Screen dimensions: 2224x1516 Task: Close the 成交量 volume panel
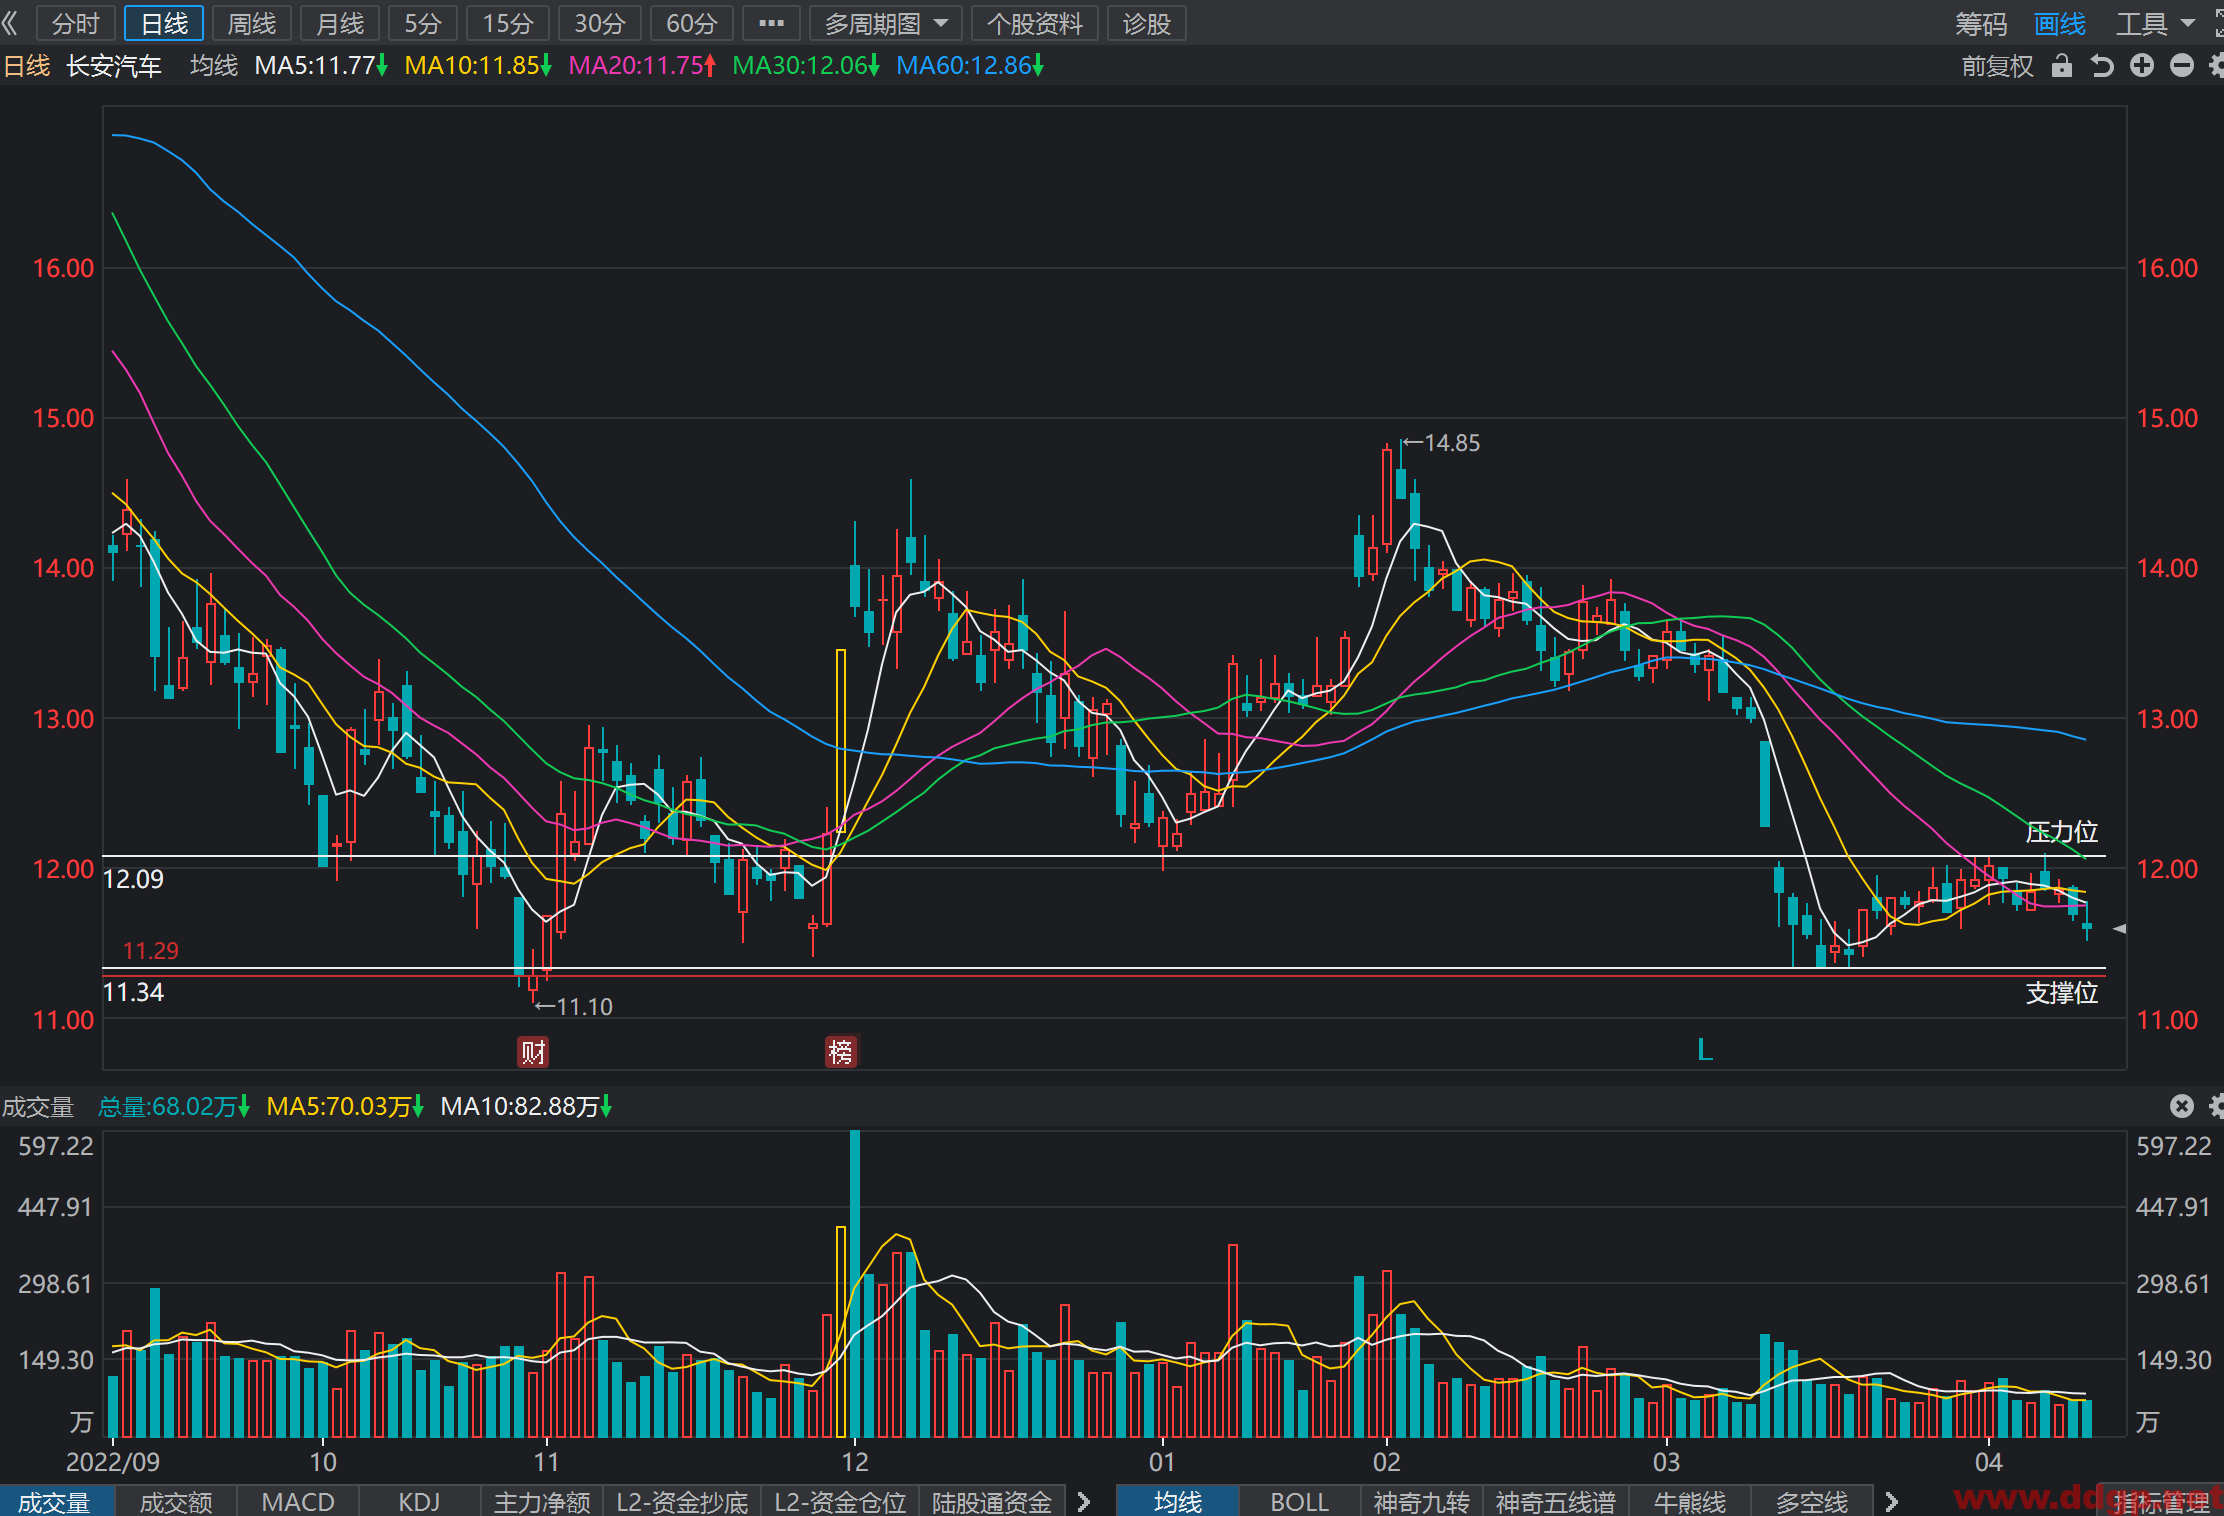[2182, 1106]
